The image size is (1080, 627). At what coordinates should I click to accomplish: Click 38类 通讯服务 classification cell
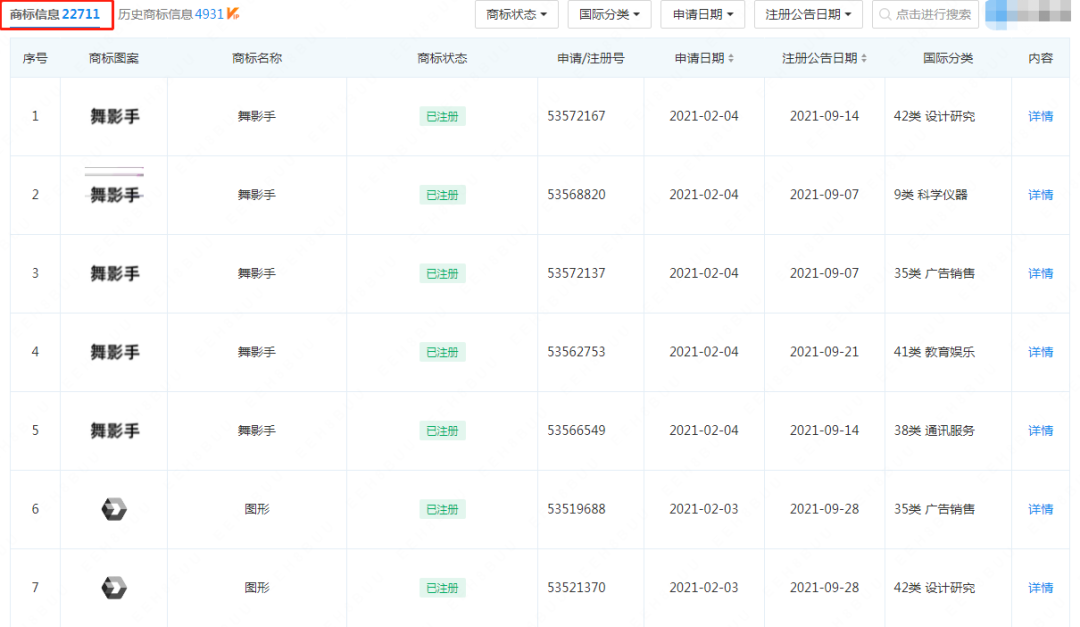(x=934, y=431)
